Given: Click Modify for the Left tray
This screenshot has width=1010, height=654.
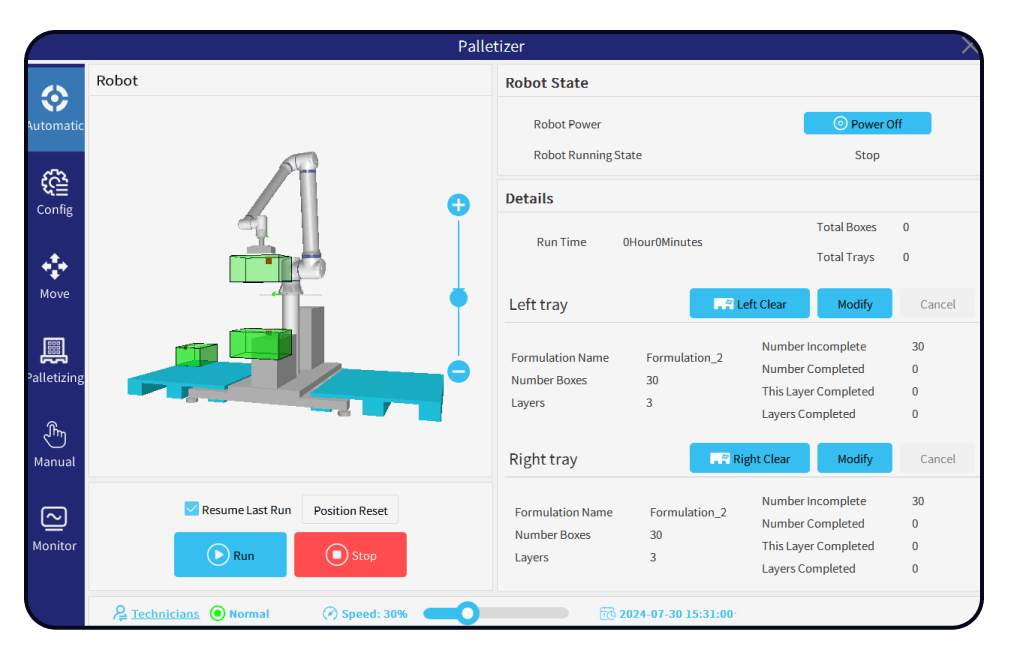Looking at the screenshot, I should (x=854, y=304).
